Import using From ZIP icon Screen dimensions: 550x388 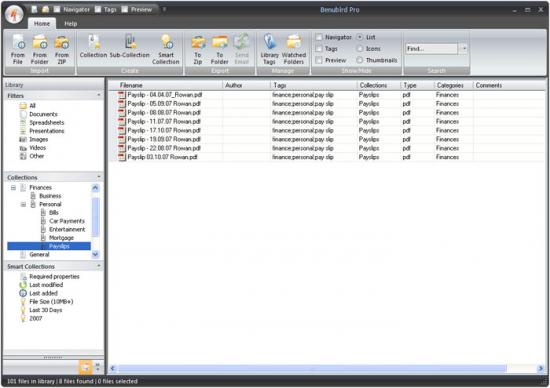(x=62, y=49)
